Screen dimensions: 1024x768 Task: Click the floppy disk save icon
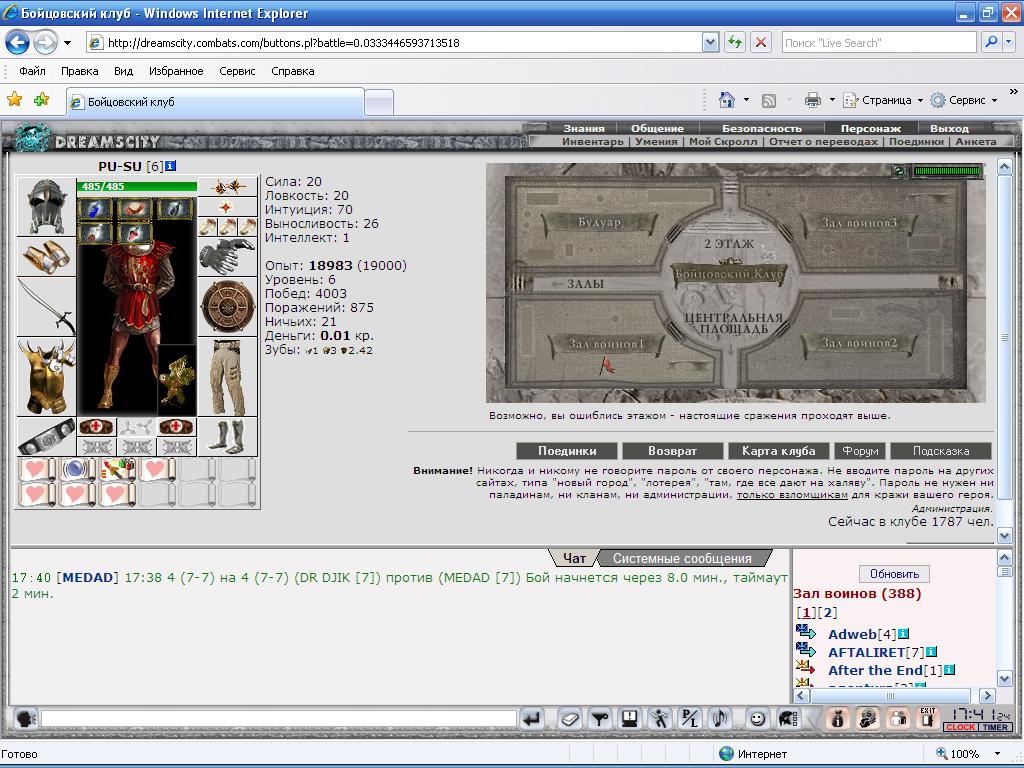pyautogui.click(x=630, y=719)
